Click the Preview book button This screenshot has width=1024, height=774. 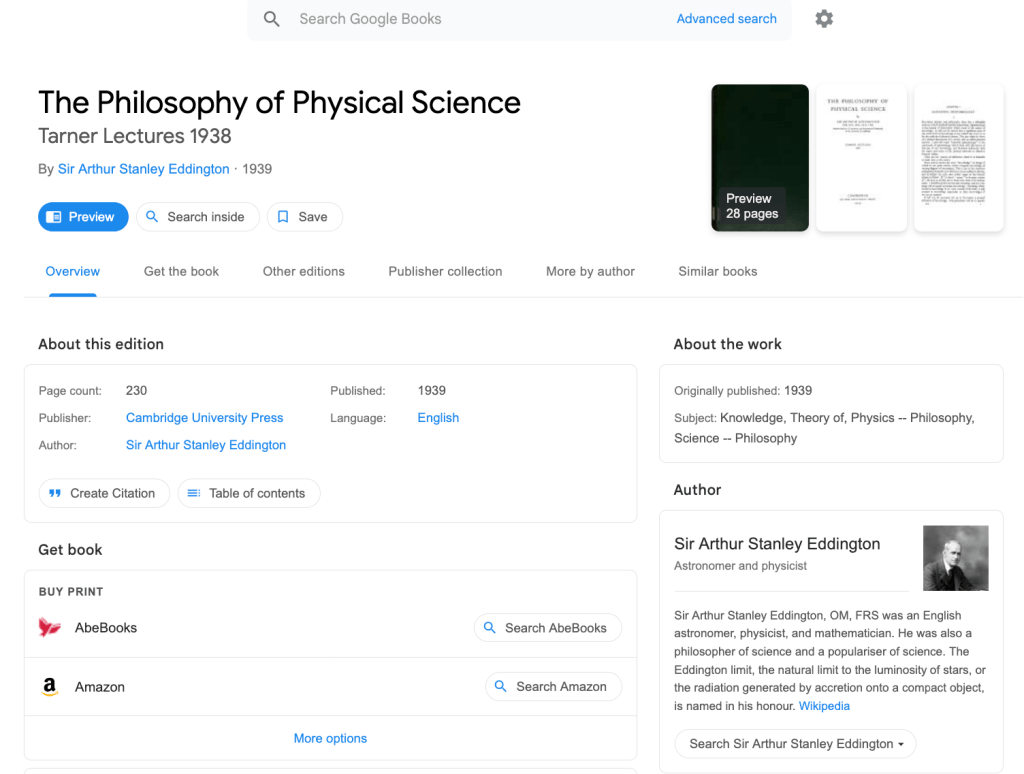pos(83,217)
